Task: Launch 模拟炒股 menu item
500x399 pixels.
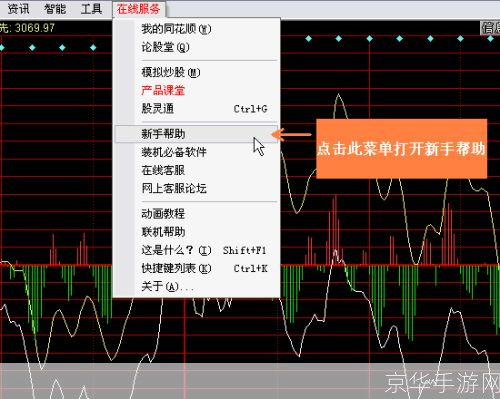Action: (x=197, y=72)
